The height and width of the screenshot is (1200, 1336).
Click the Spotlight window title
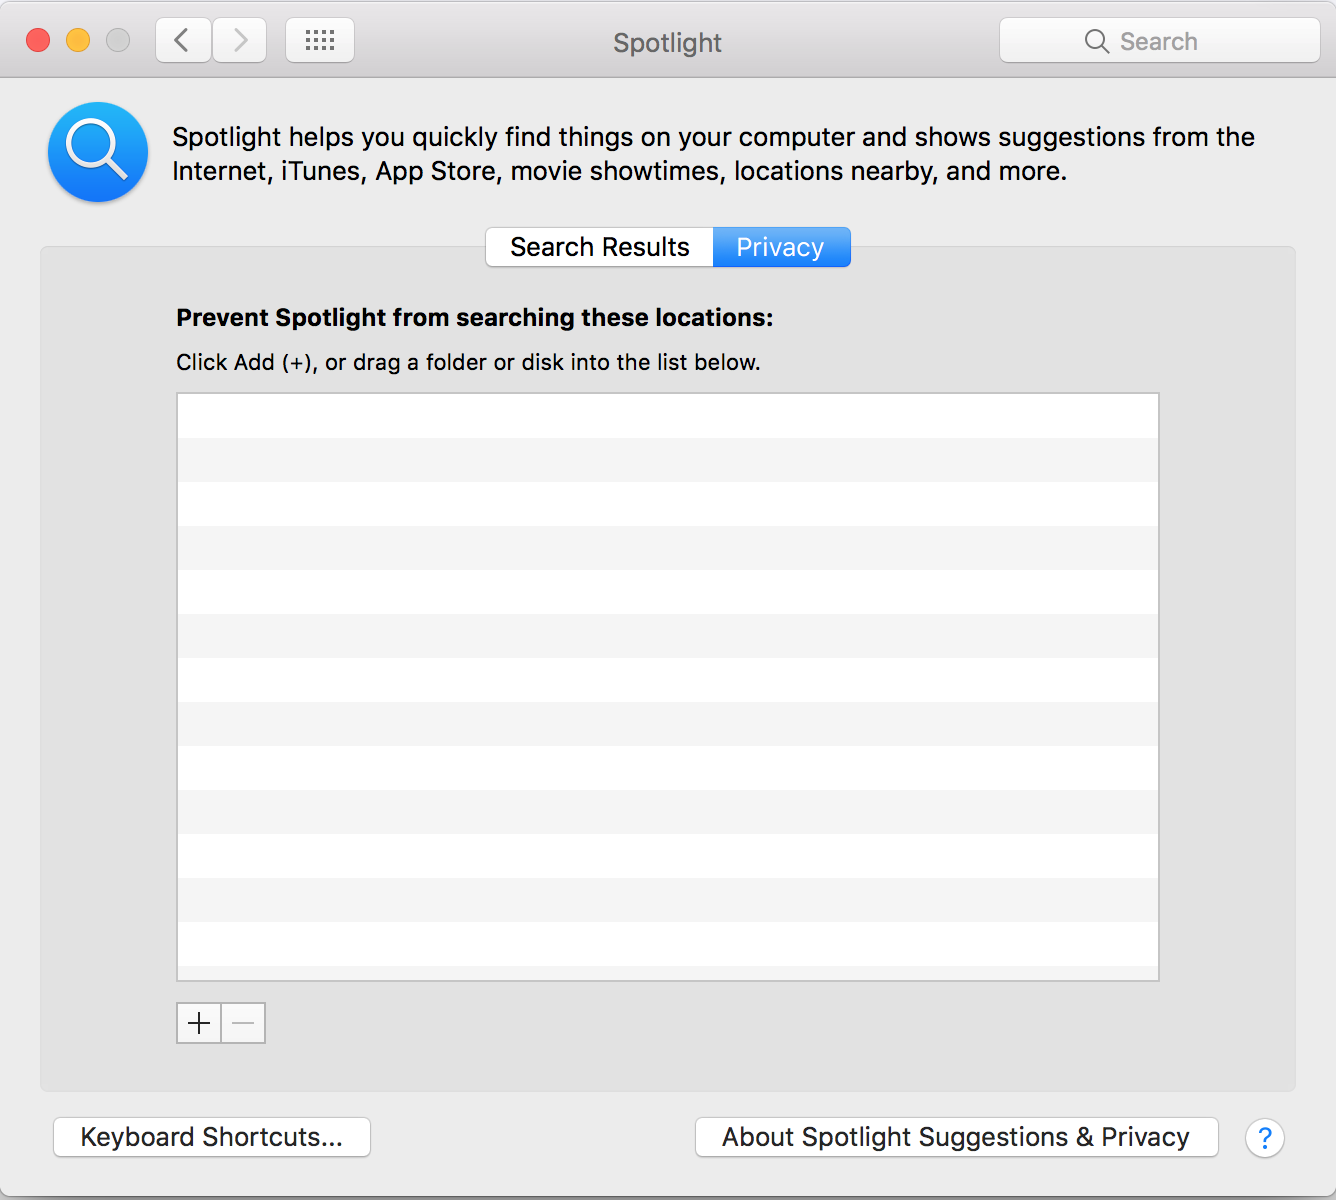tap(668, 43)
